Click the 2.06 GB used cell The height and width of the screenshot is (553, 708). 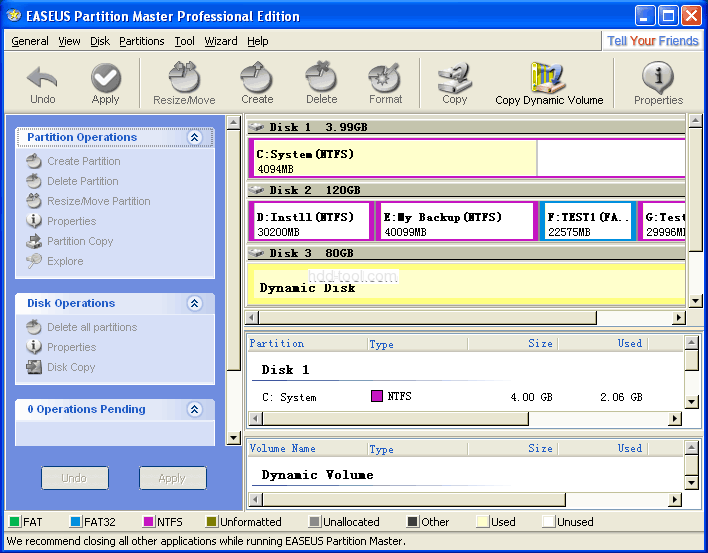coord(621,397)
